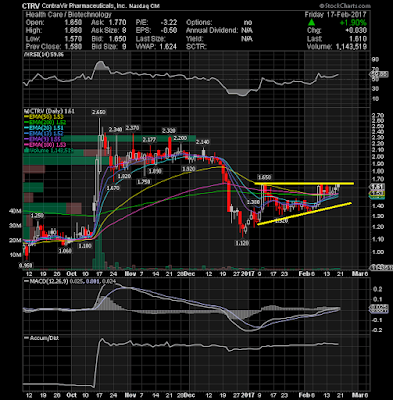Viewport: 393px width, 400px height.
Task: Select the Friday 17-Feb-2017 date
Action: click(335, 15)
